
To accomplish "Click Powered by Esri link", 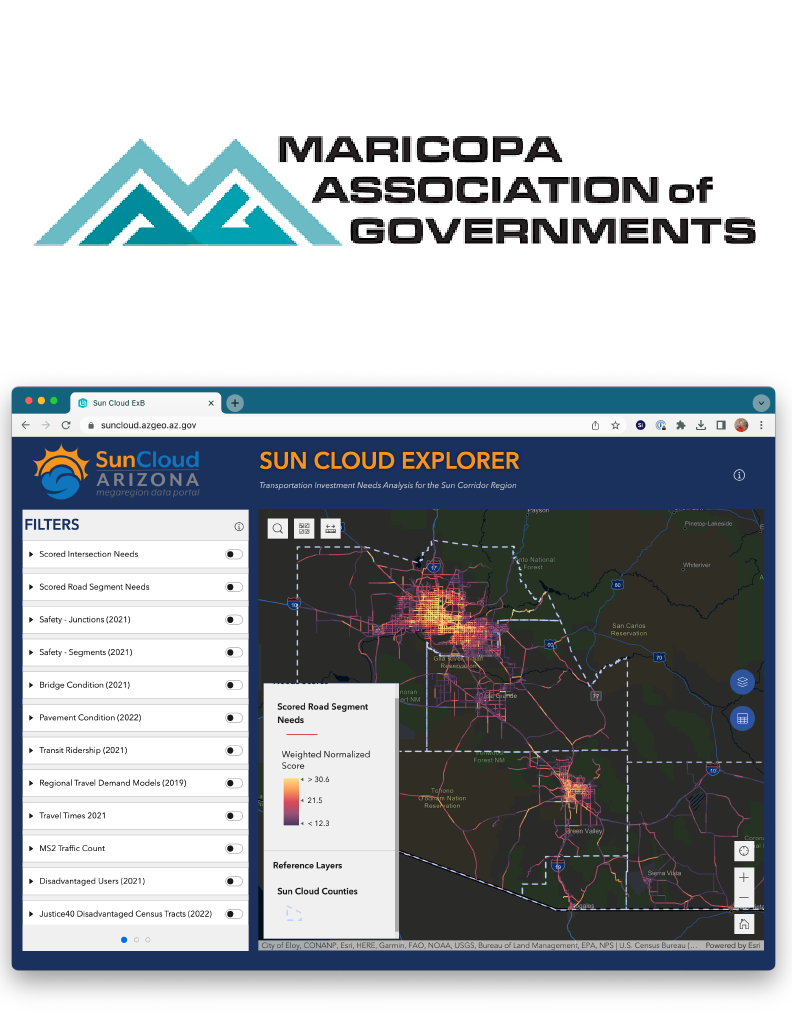I will (x=733, y=945).
